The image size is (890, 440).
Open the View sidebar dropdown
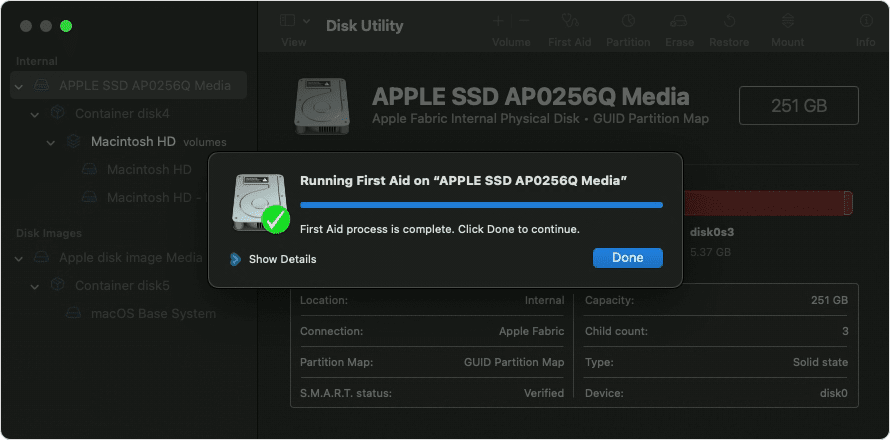[x=294, y=21]
